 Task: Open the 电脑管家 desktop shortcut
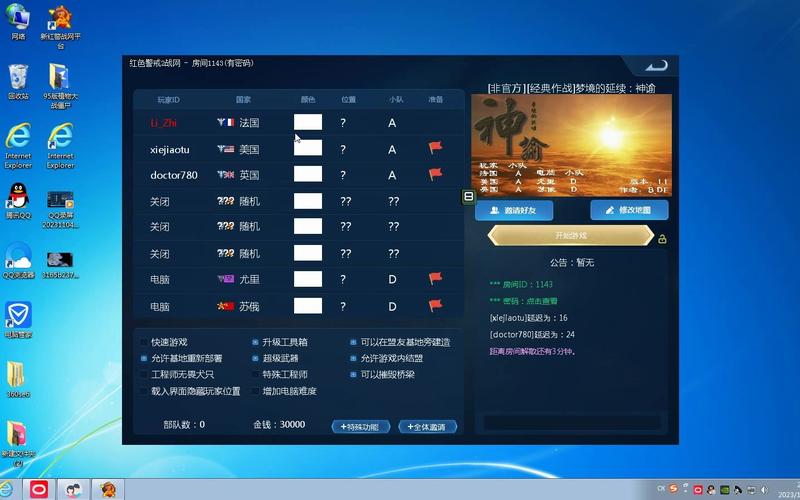click(x=17, y=317)
